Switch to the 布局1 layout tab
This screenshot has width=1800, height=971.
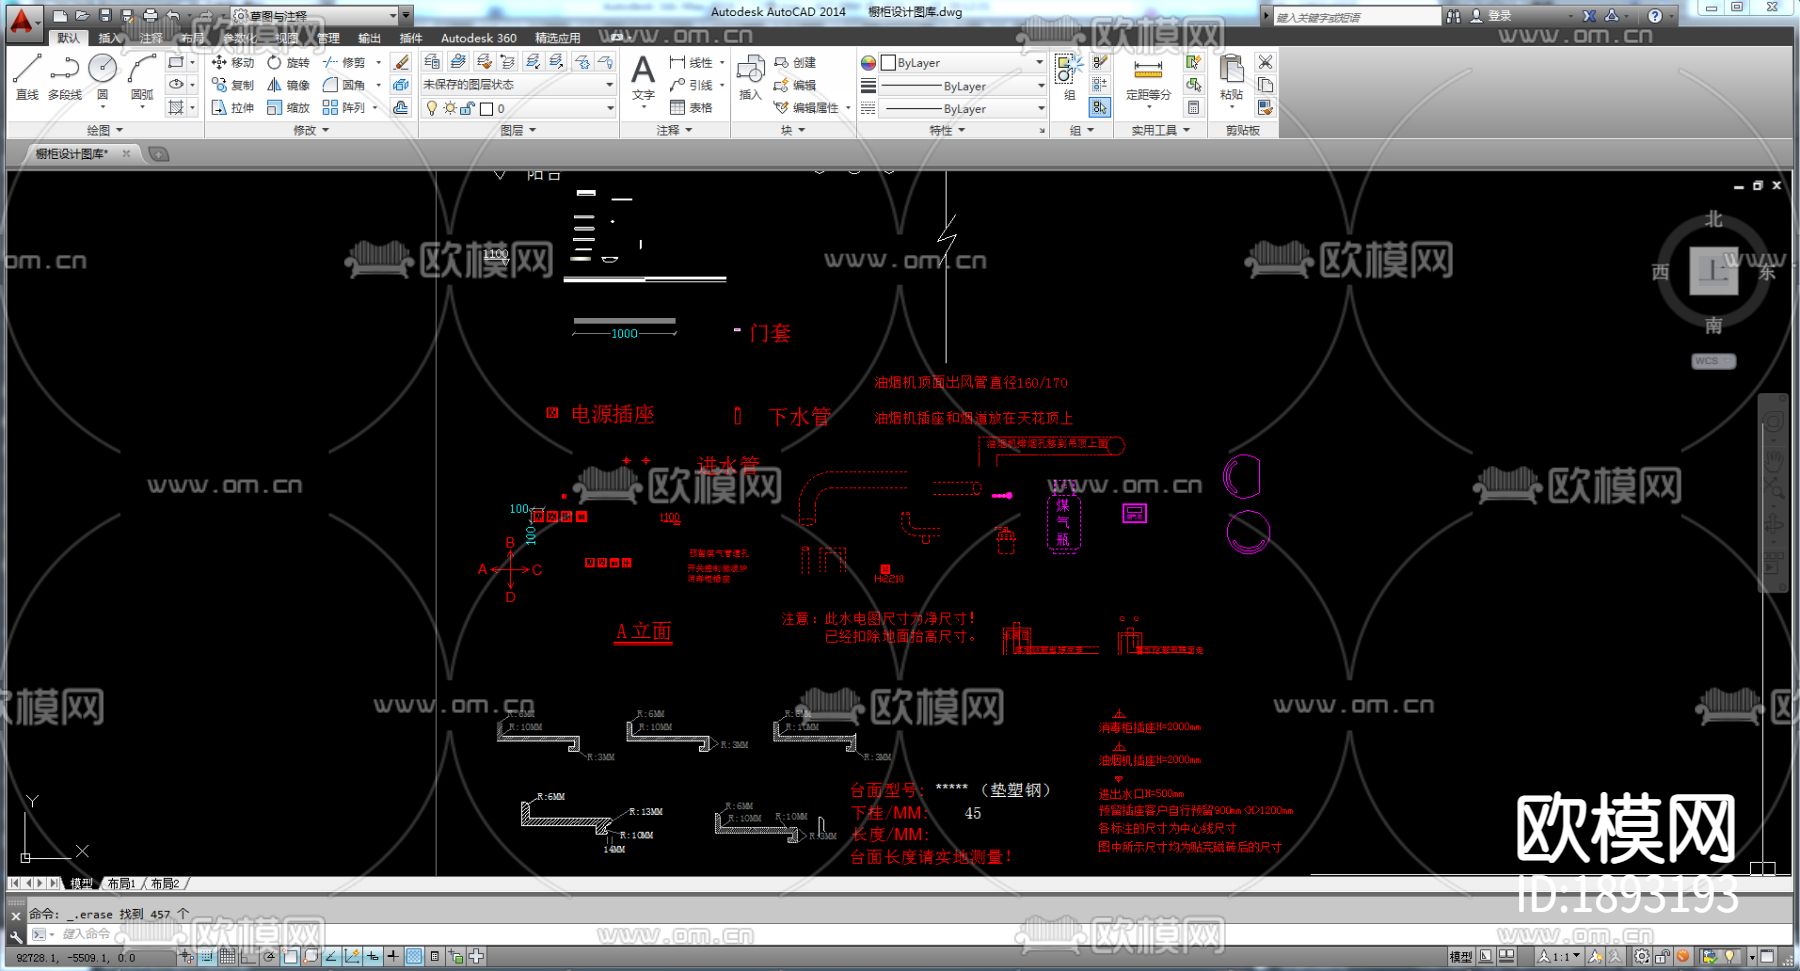[121, 884]
